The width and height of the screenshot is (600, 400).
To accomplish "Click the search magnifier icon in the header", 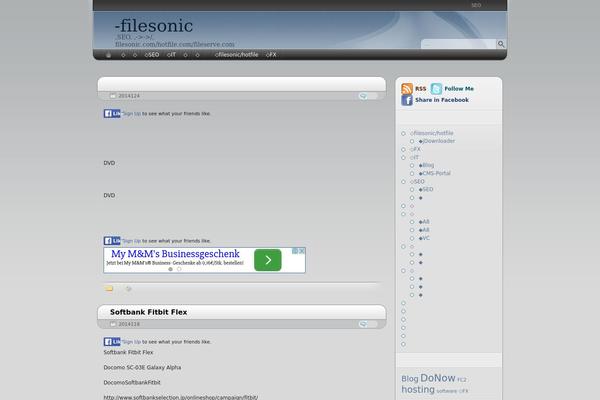I will click(501, 44).
